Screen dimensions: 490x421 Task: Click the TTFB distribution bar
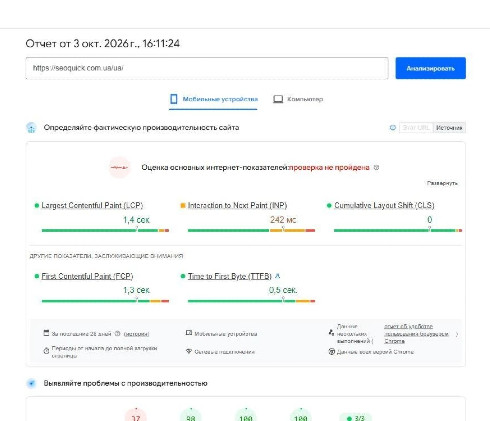251,301
